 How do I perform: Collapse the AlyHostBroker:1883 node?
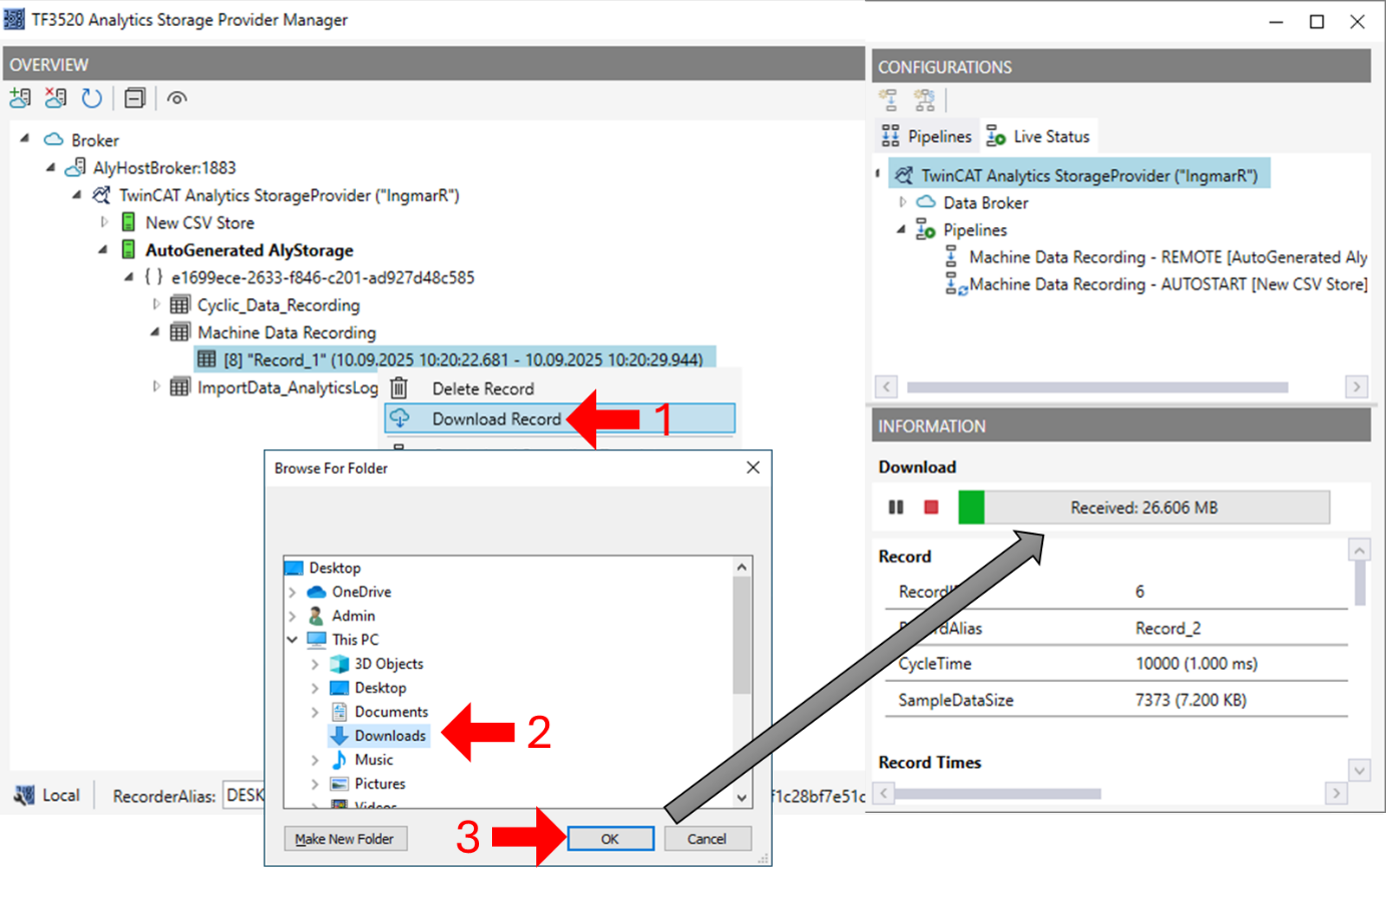click(51, 167)
